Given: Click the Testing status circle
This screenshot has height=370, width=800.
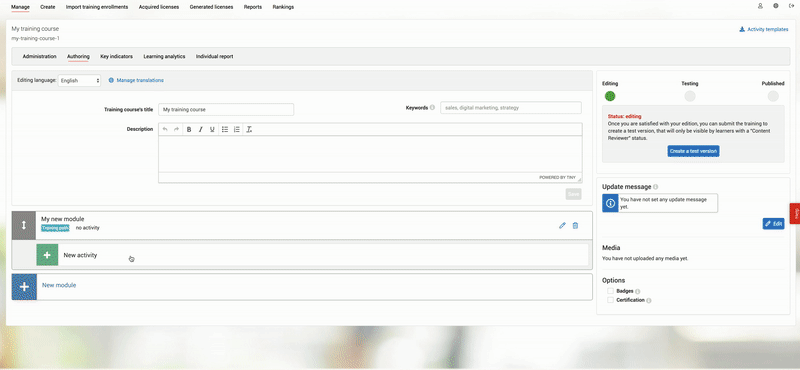Looking at the screenshot, I should (x=690, y=96).
